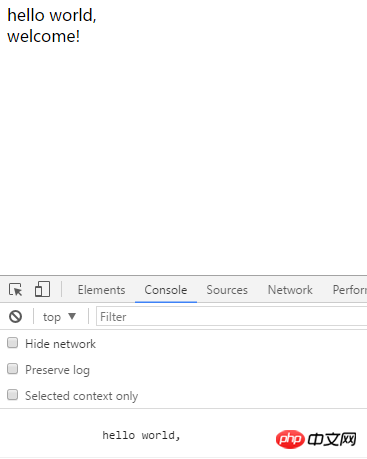The height and width of the screenshot is (459, 367).
Task: Switch to the Elements tab
Action: coord(101,290)
